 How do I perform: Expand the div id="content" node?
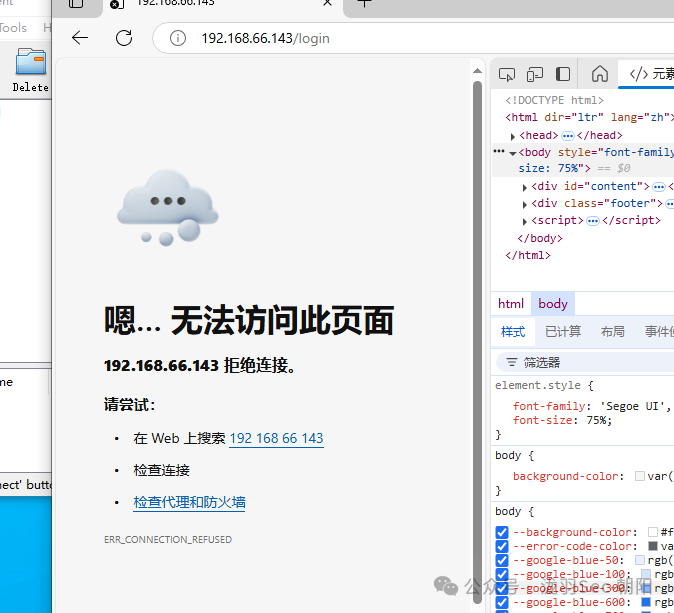tap(524, 187)
